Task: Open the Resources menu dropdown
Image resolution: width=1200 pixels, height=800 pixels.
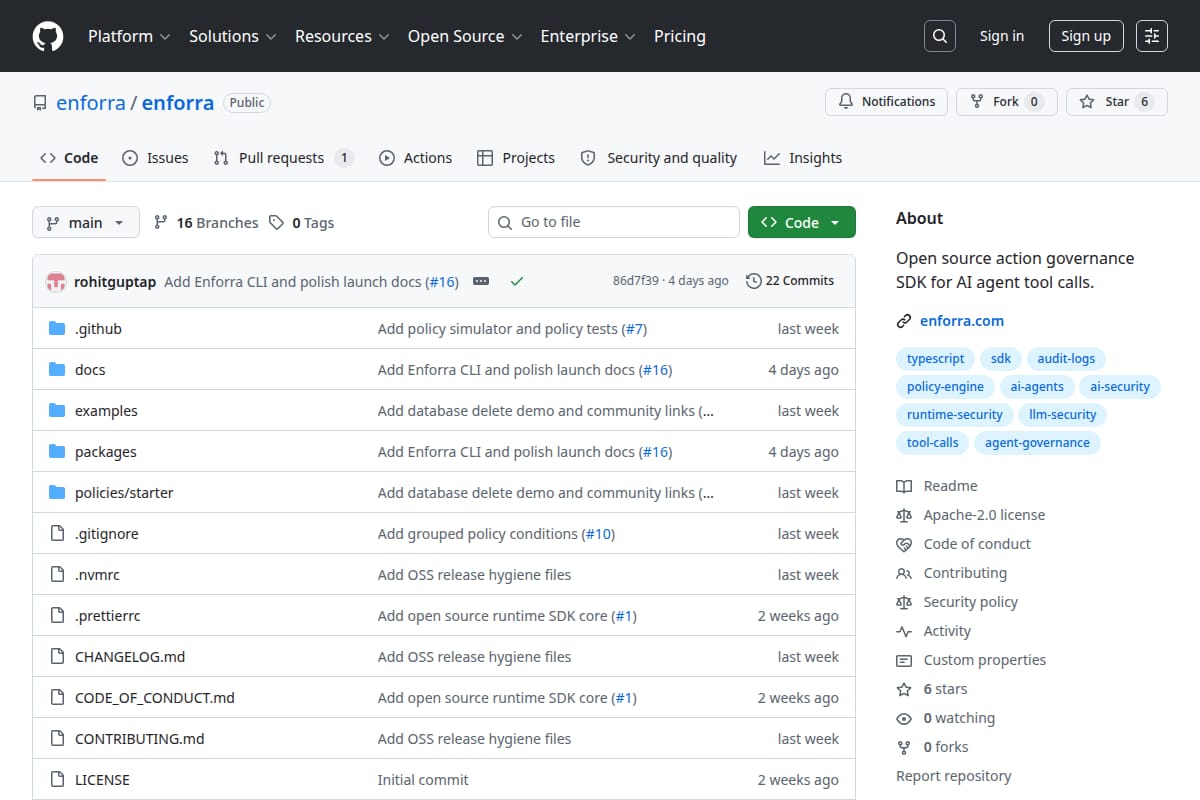Action: coord(341,36)
